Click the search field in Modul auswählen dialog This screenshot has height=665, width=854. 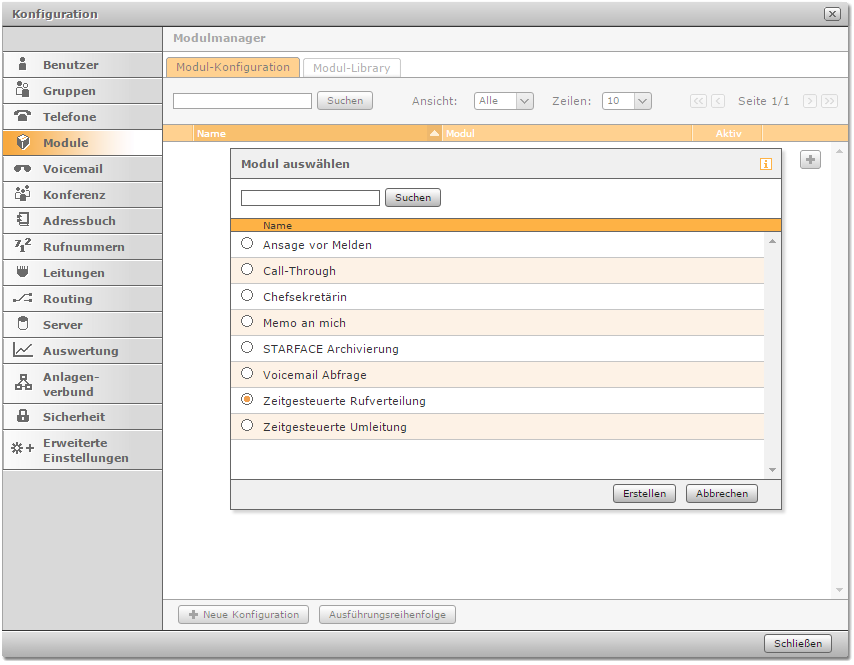click(x=310, y=198)
